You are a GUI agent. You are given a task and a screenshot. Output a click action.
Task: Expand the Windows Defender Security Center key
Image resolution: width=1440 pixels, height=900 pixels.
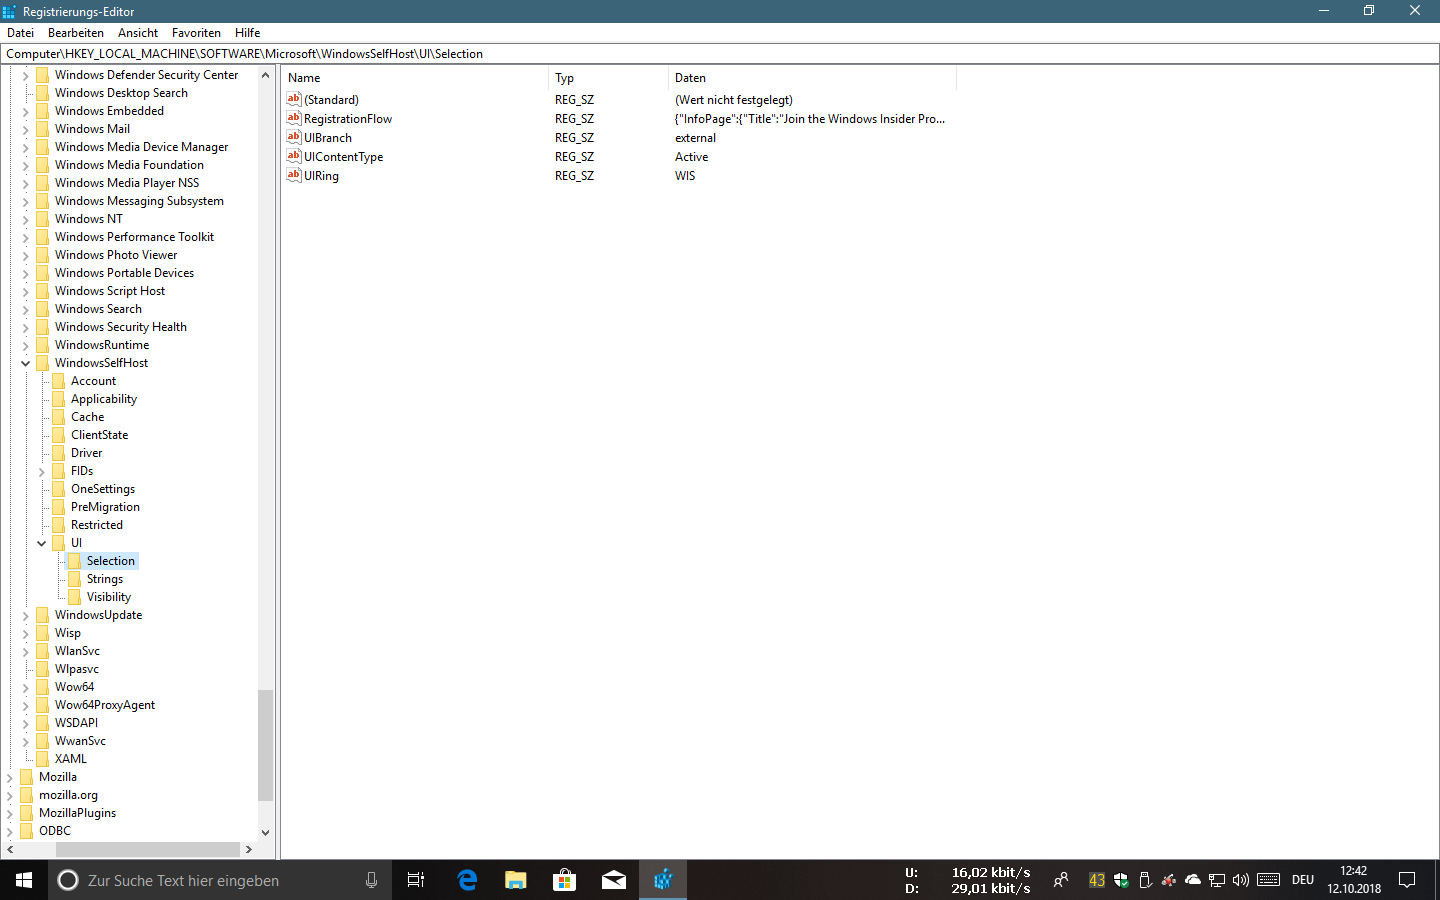coord(26,75)
